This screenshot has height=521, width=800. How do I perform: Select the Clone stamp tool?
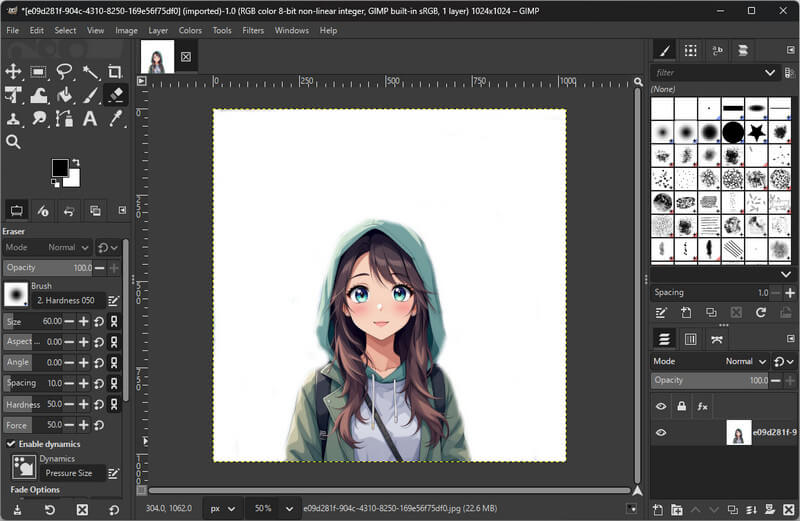click(x=13, y=119)
